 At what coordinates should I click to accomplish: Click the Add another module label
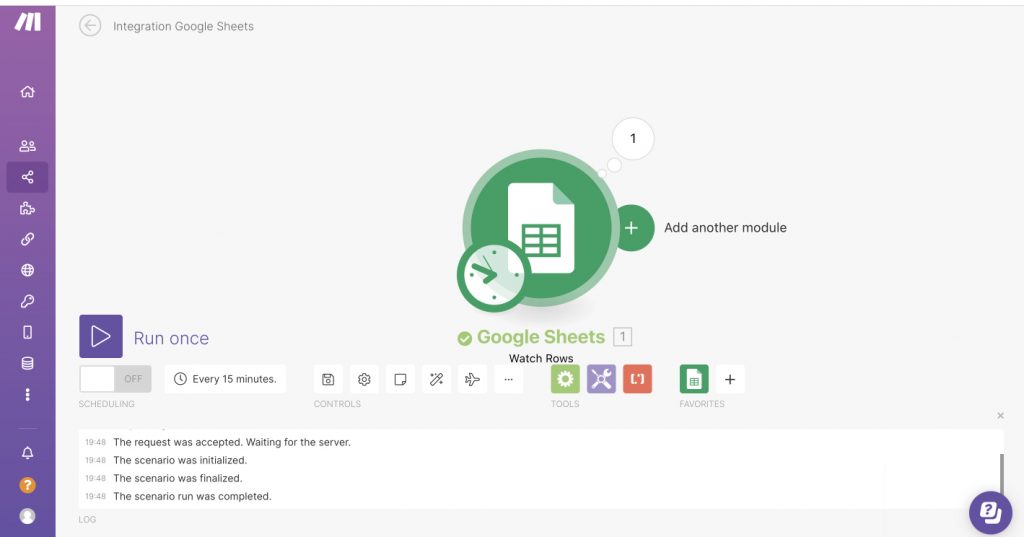(x=725, y=227)
